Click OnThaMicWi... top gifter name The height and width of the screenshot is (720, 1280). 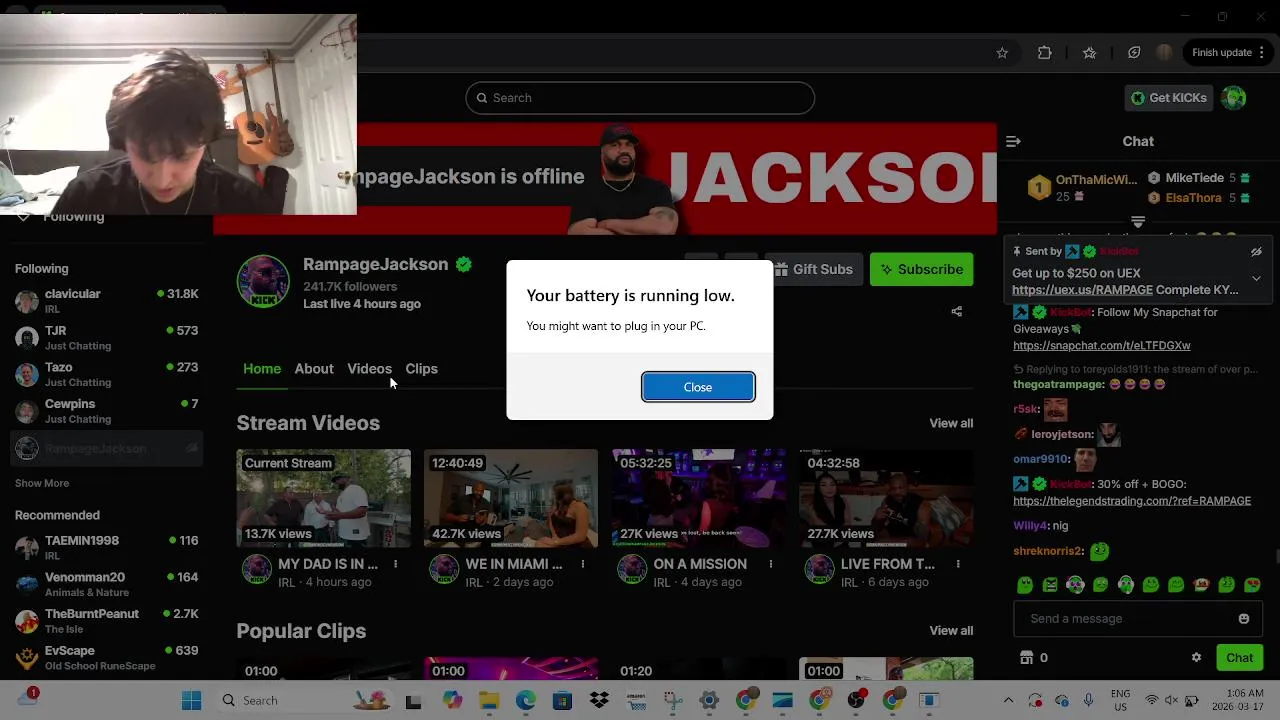pos(1096,179)
